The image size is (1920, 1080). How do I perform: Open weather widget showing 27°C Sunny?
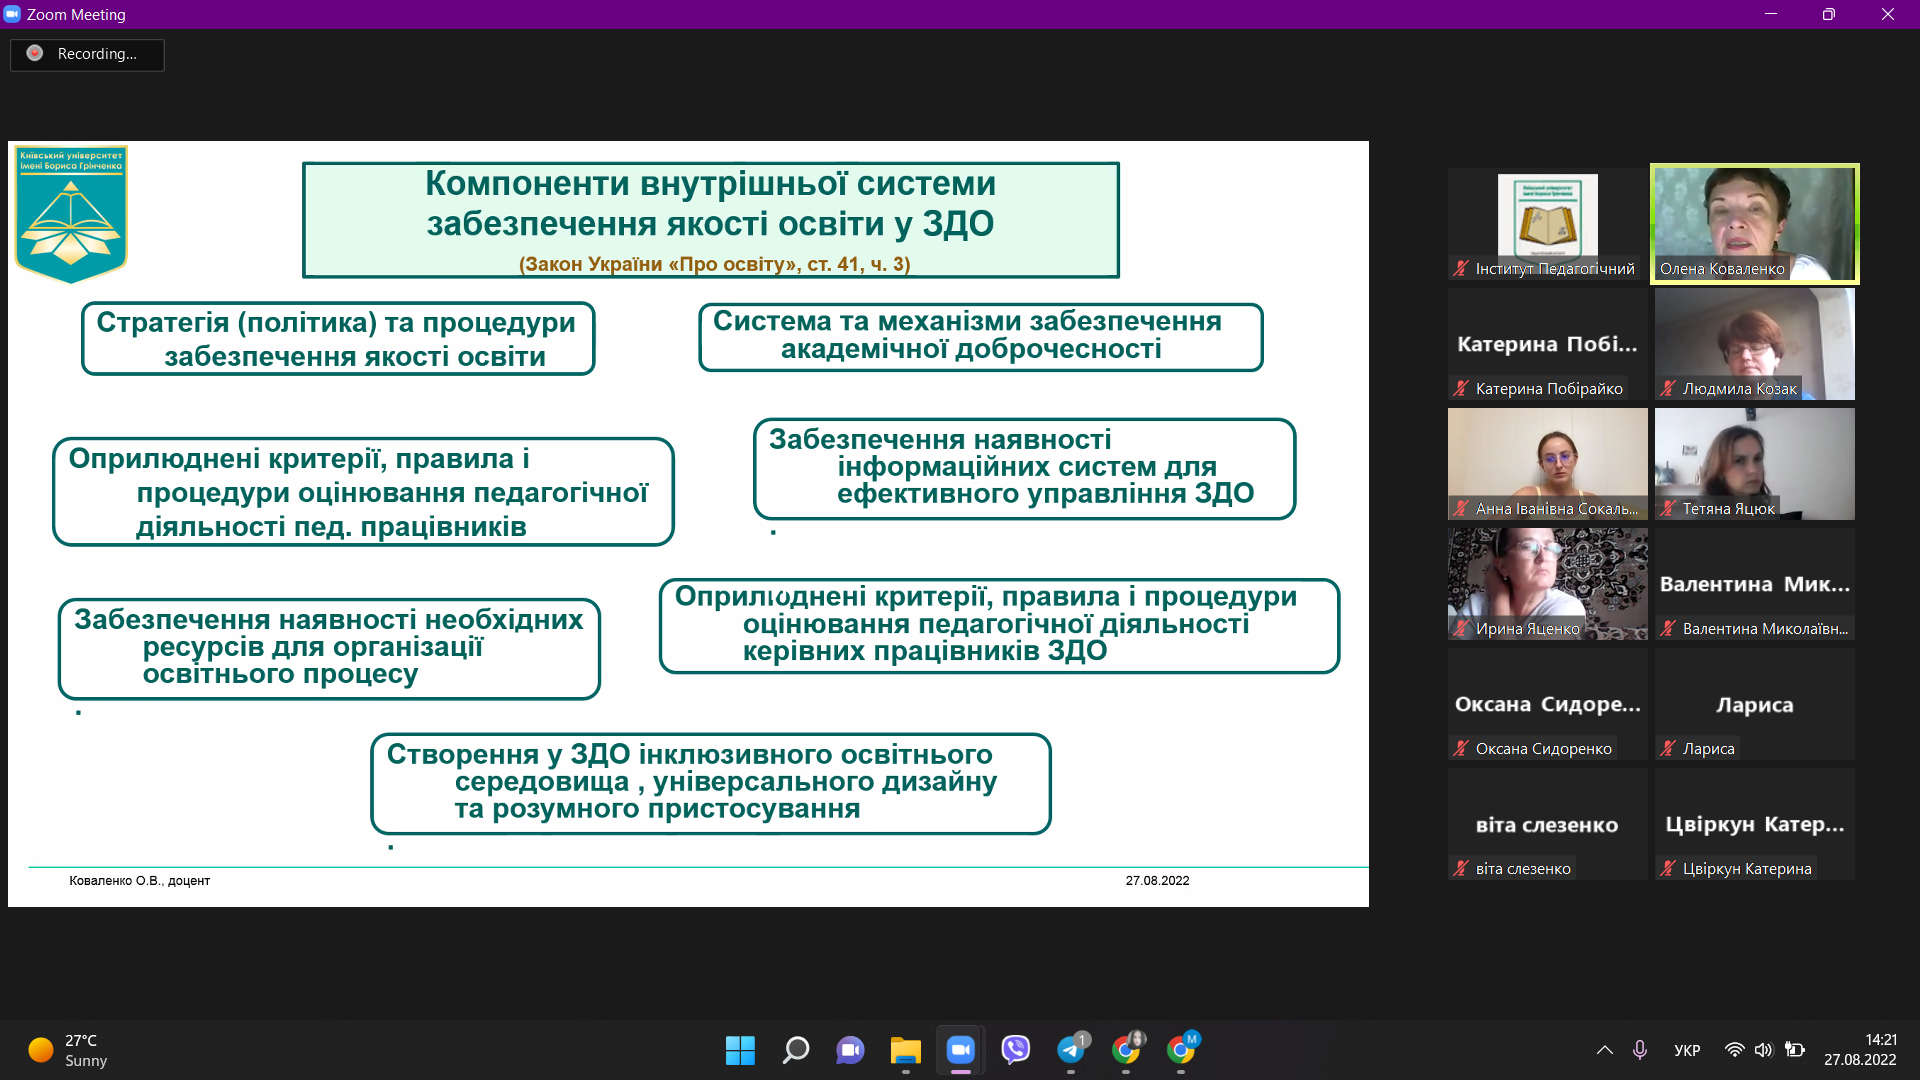[x=68, y=1050]
